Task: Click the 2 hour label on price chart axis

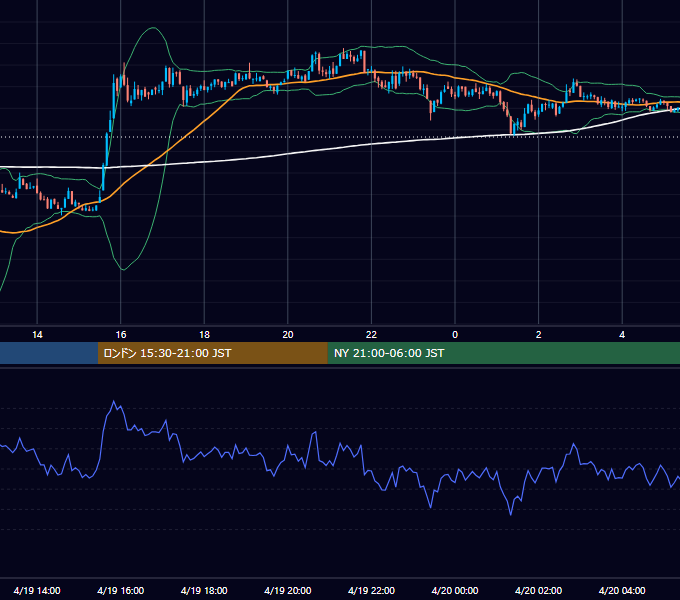Action: pos(539,335)
